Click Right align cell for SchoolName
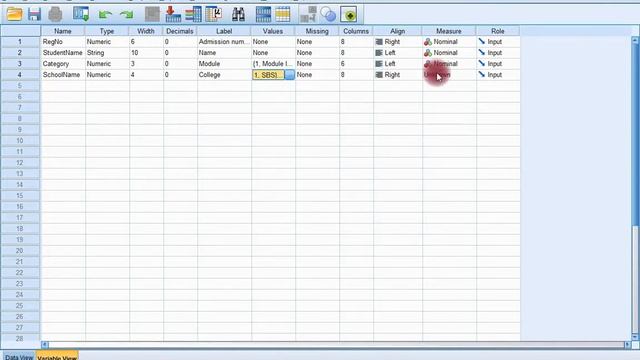Image resolution: width=640 pixels, height=360 pixels. click(x=398, y=75)
